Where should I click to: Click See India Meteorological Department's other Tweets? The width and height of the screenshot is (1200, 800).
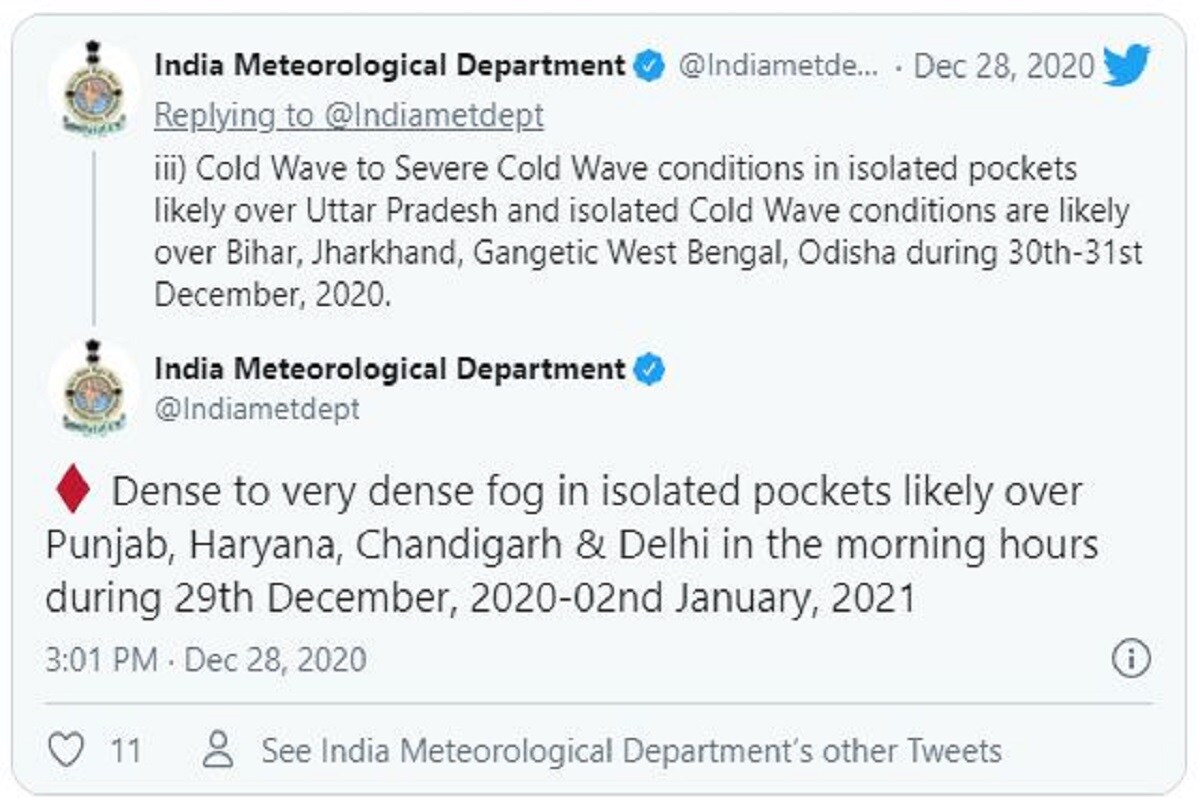[631, 750]
